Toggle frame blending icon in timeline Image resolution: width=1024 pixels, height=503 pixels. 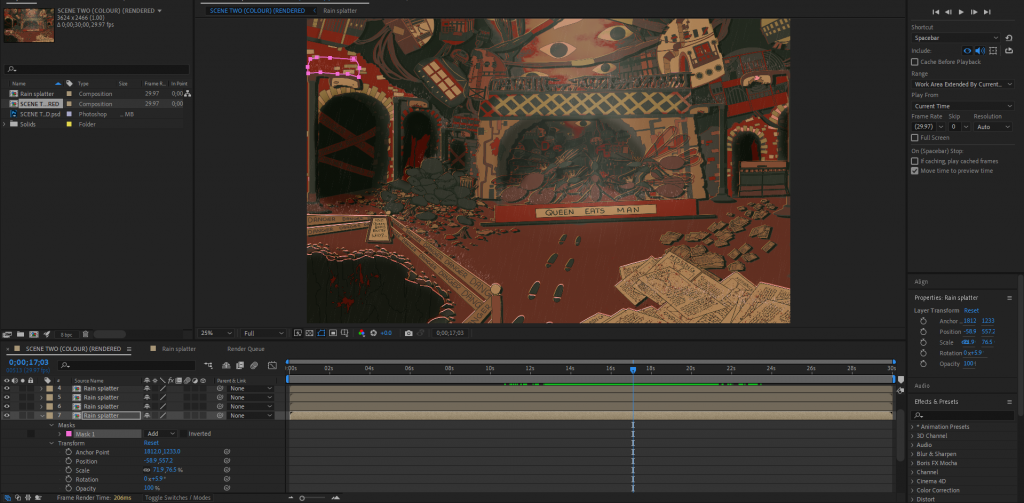(240, 366)
